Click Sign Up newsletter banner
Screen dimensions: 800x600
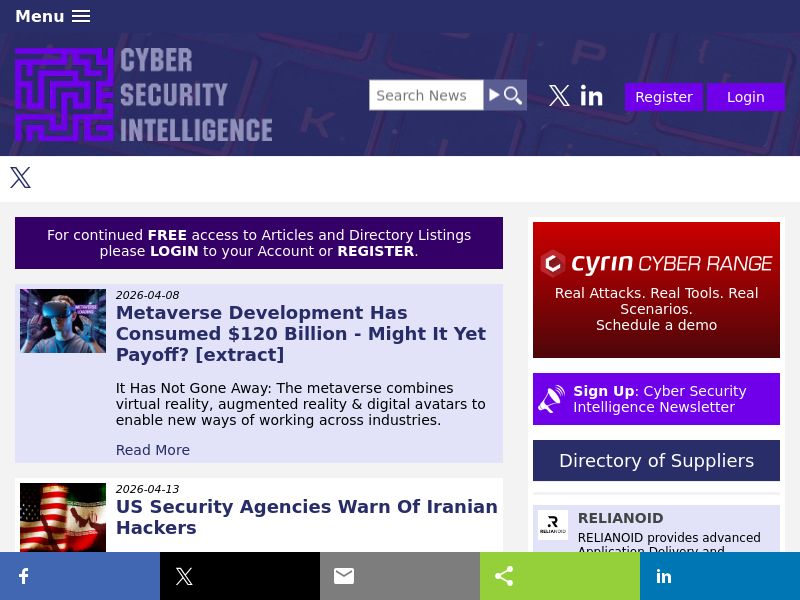tap(656, 399)
